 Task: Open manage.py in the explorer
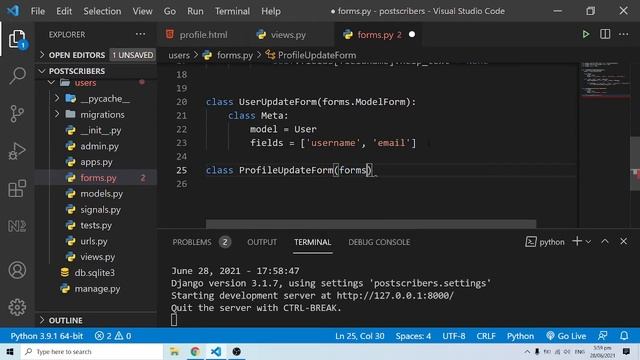click(x=96, y=289)
